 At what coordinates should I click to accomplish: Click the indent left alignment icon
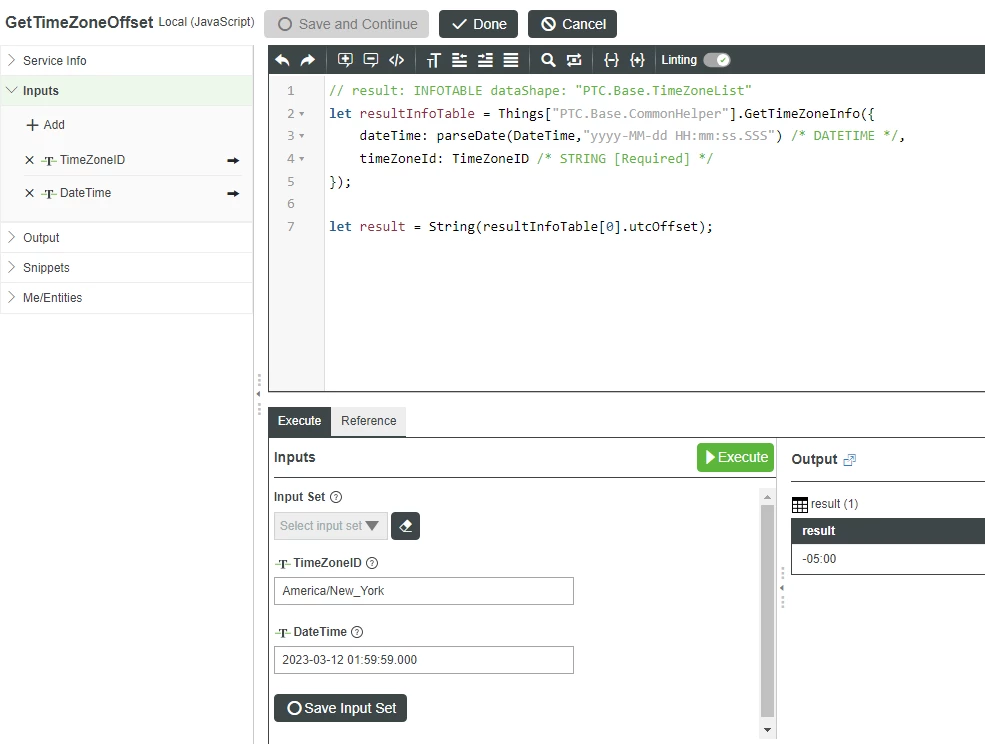click(x=460, y=60)
